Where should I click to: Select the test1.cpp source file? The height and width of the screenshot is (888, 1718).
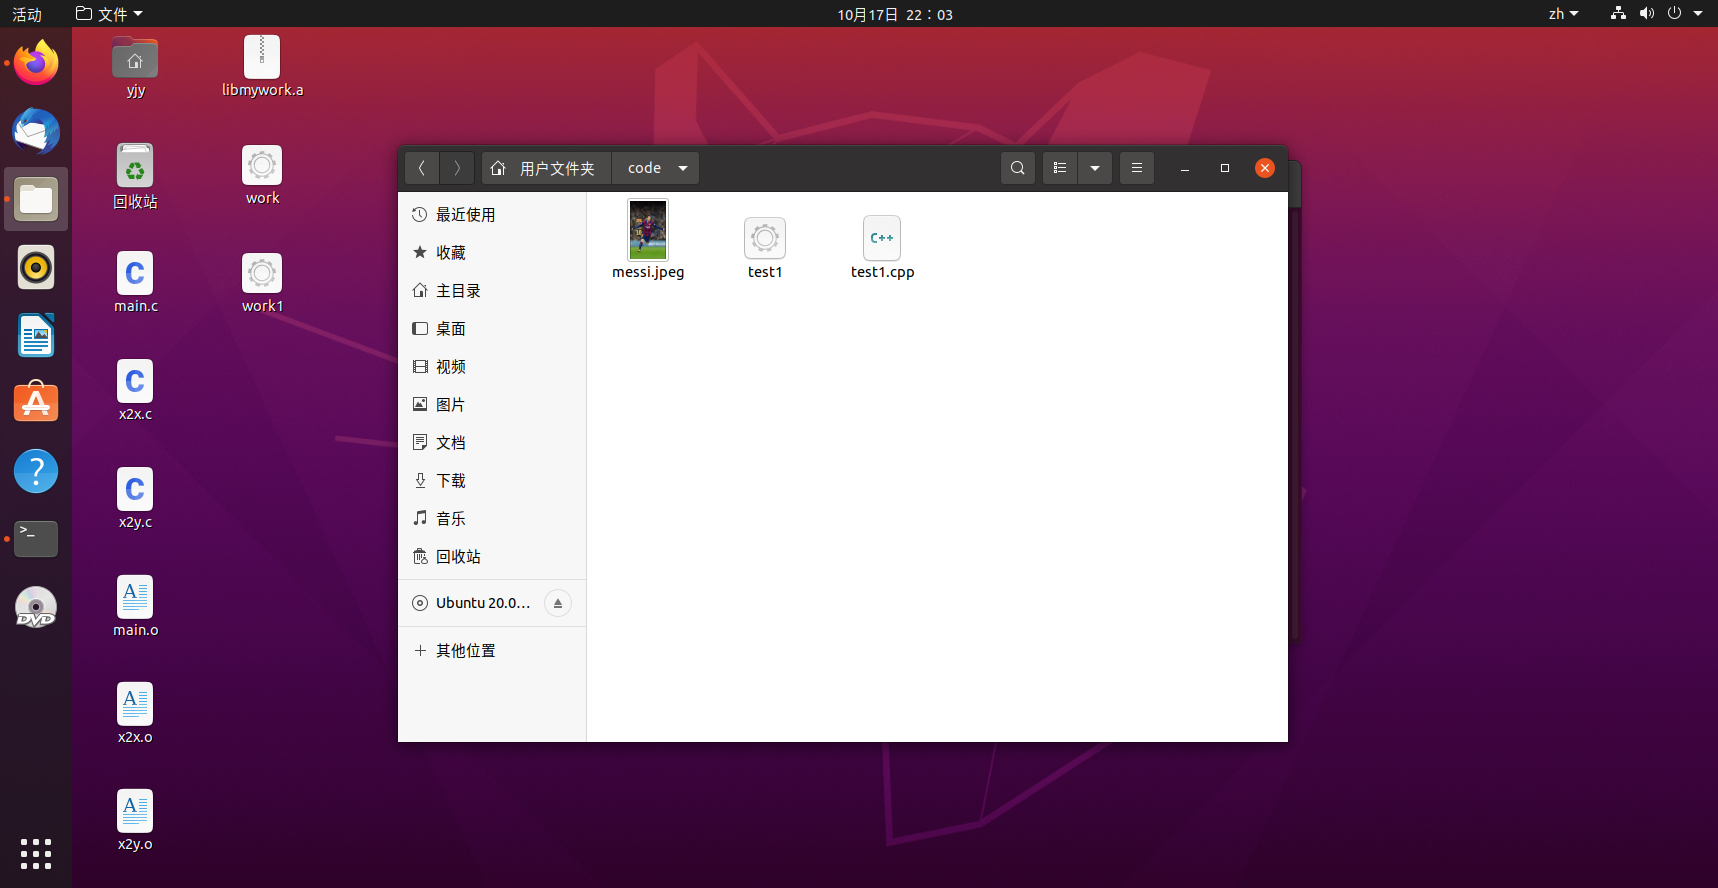(x=882, y=238)
